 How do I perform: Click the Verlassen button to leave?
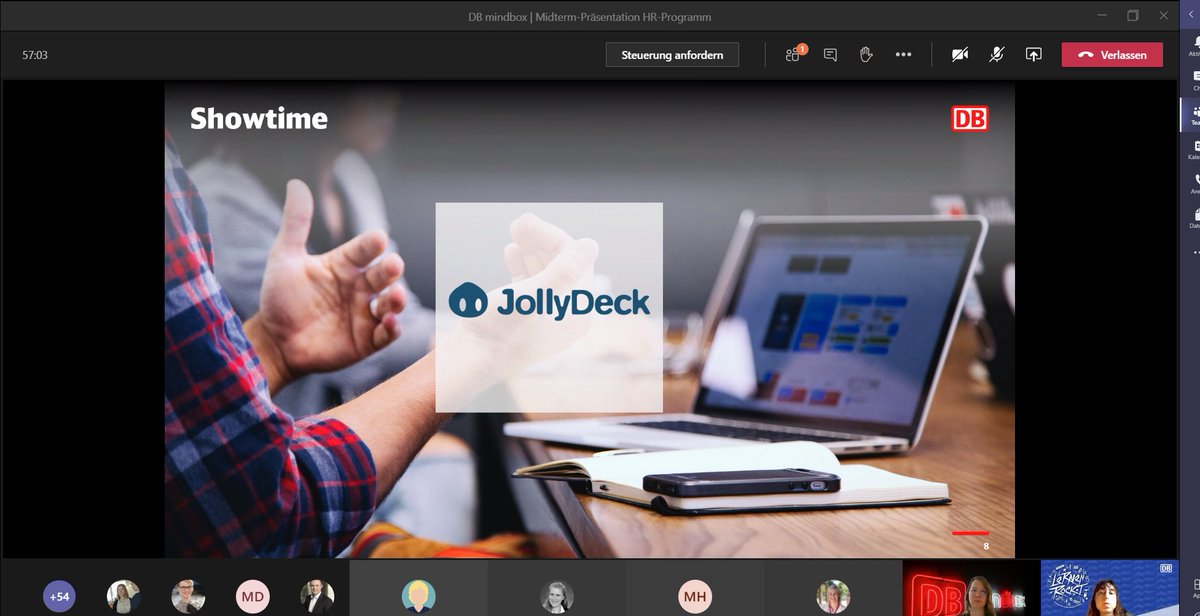(x=1112, y=55)
